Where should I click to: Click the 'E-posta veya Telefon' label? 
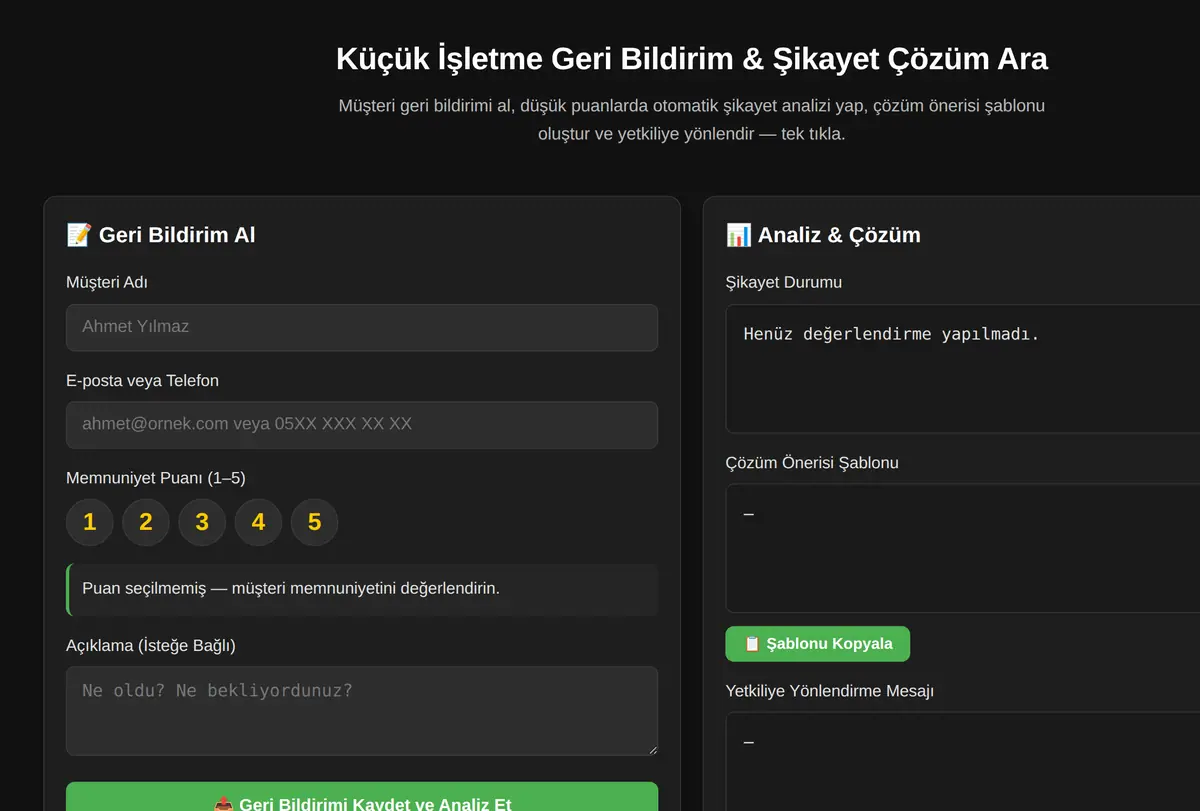pos(142,380)
